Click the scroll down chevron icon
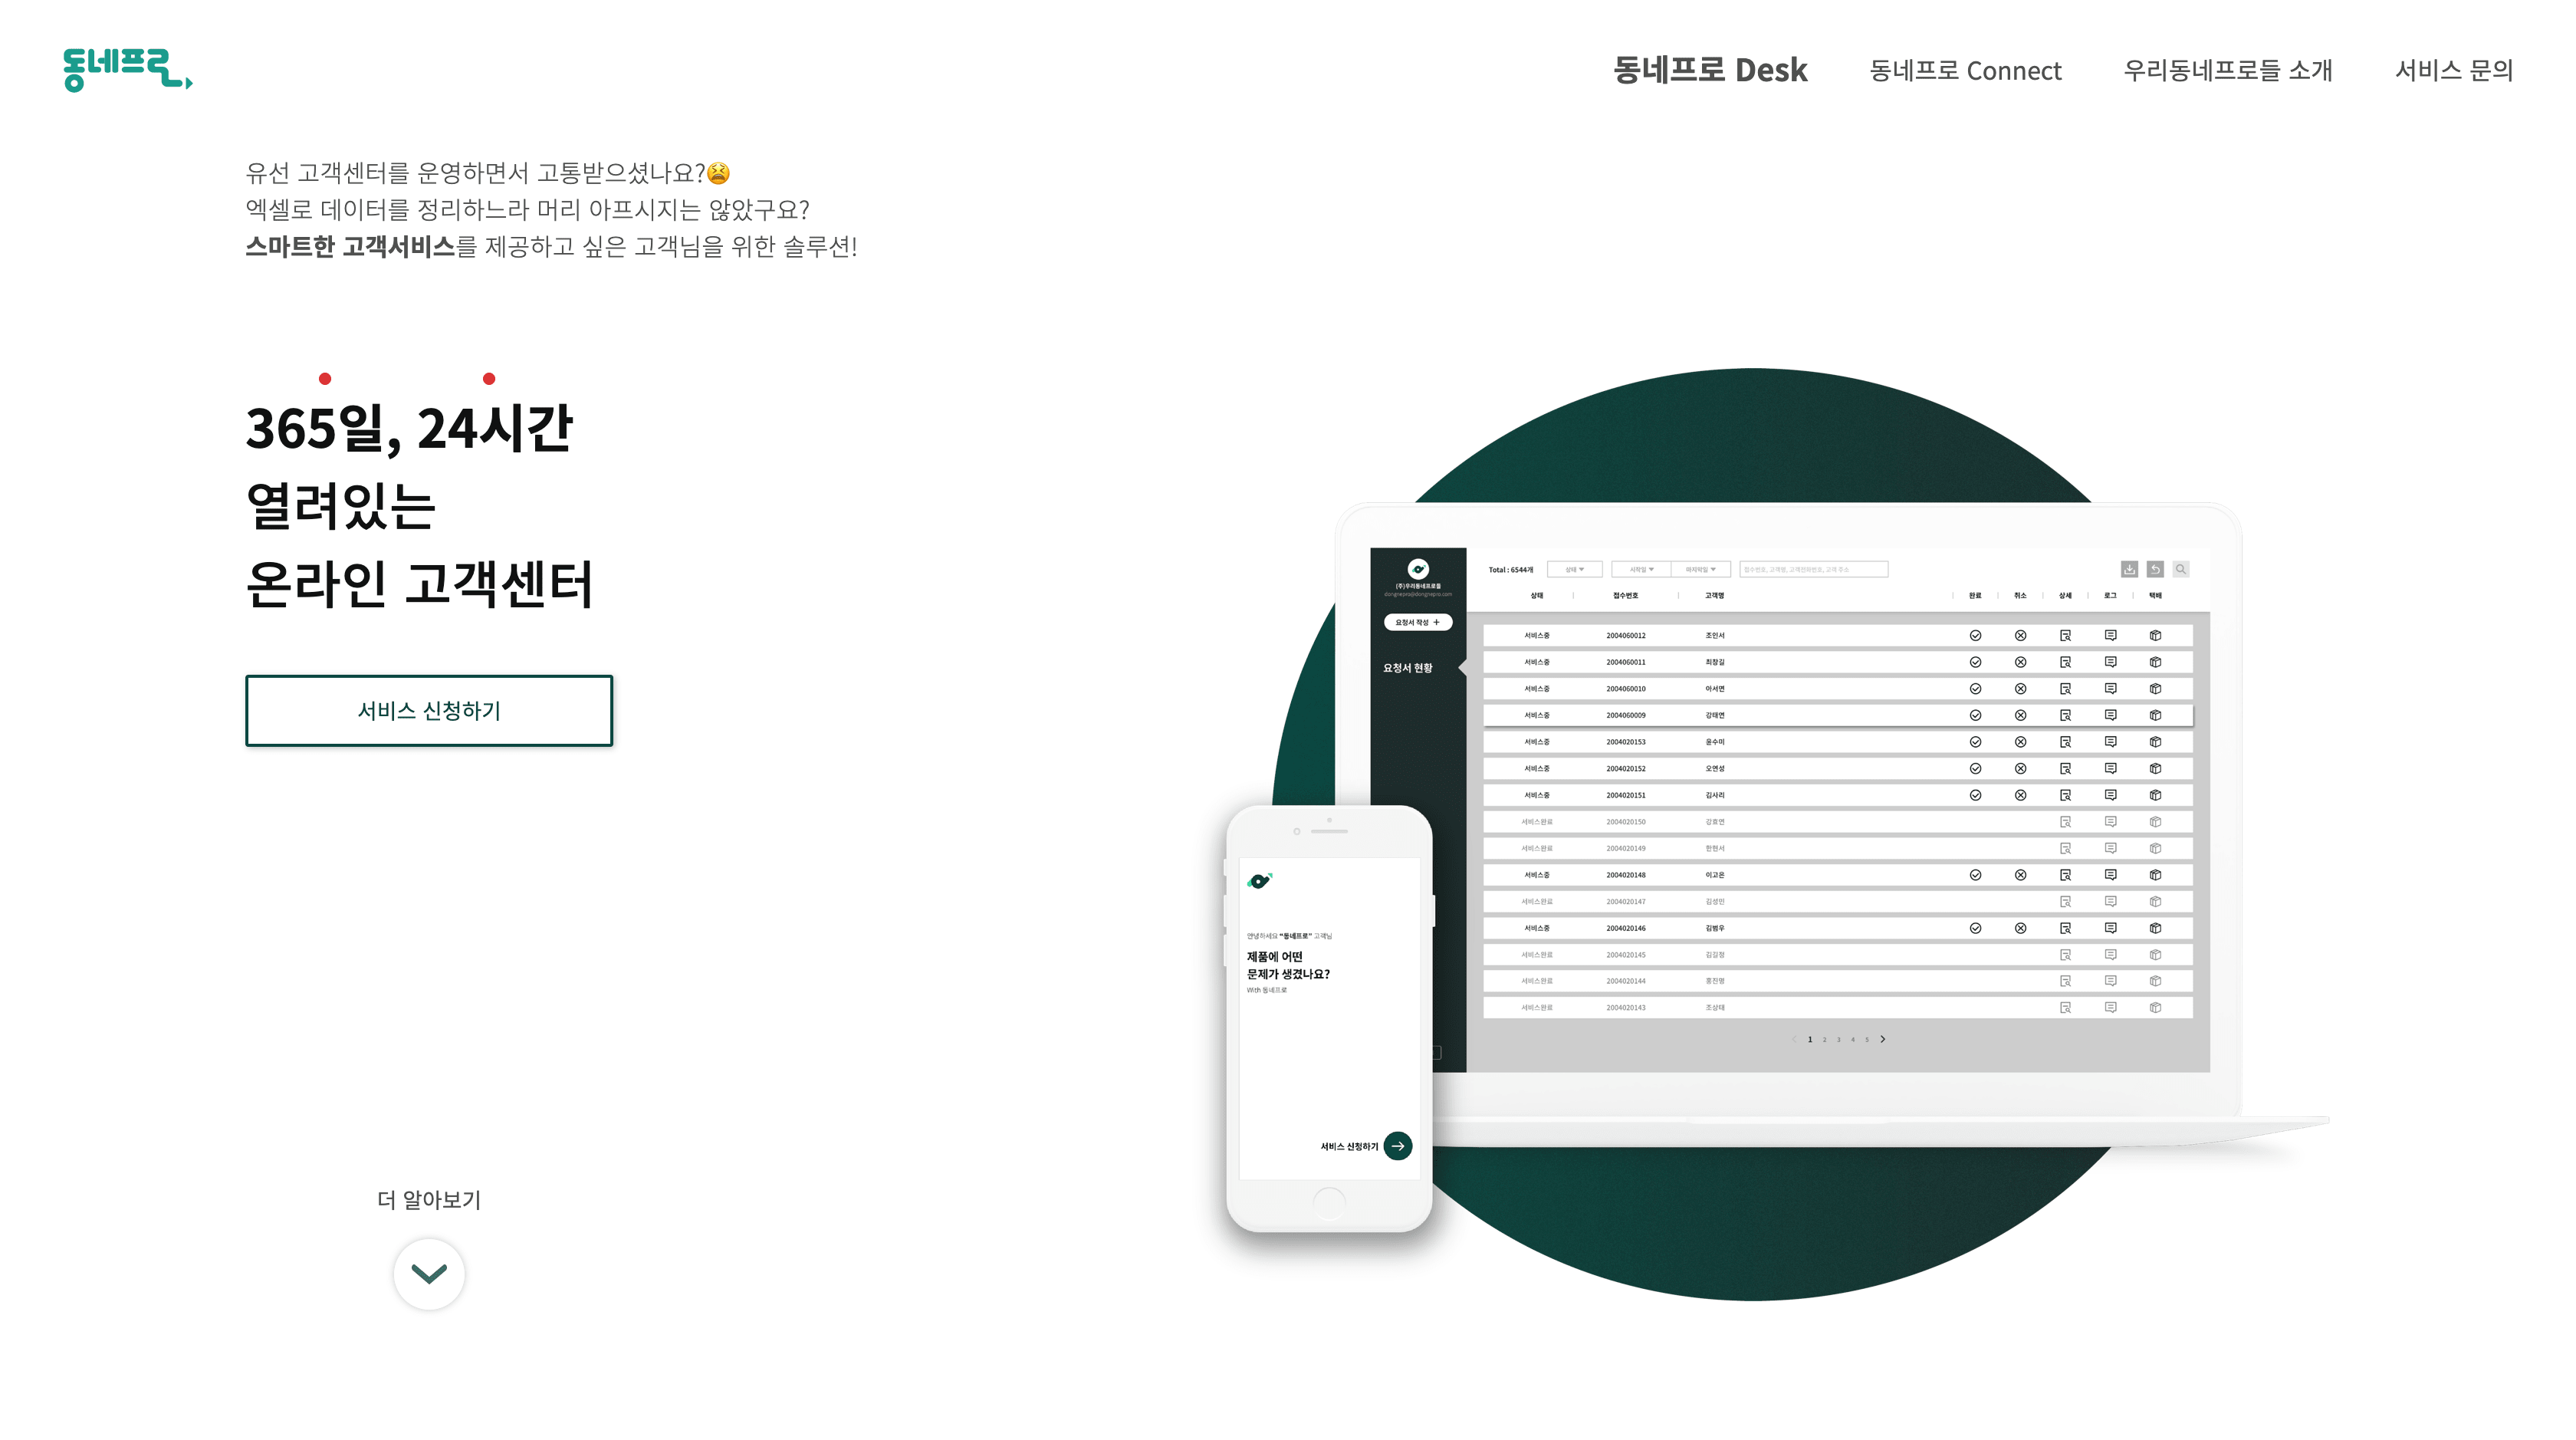Screen dimensions: 2576x1440 tap(430, 1274)
